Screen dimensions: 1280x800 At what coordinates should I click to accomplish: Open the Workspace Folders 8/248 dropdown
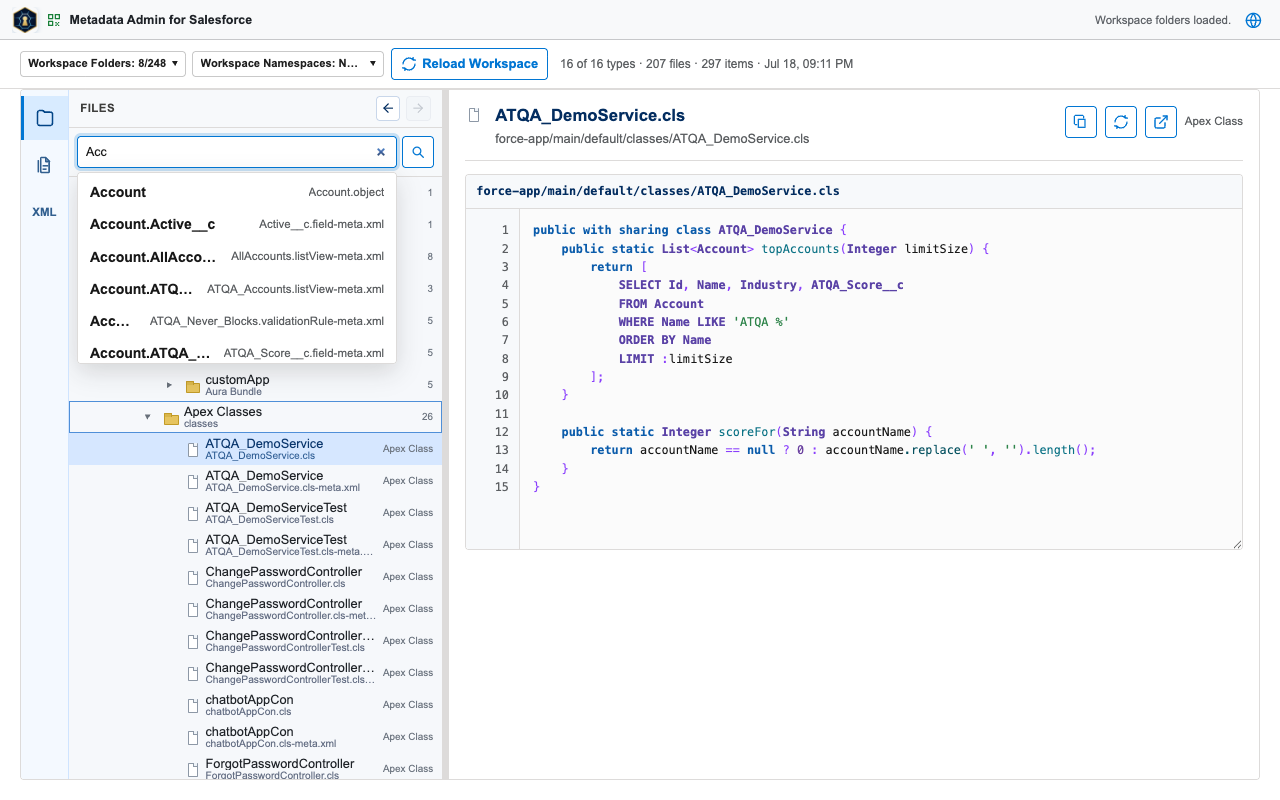point(103,63)
